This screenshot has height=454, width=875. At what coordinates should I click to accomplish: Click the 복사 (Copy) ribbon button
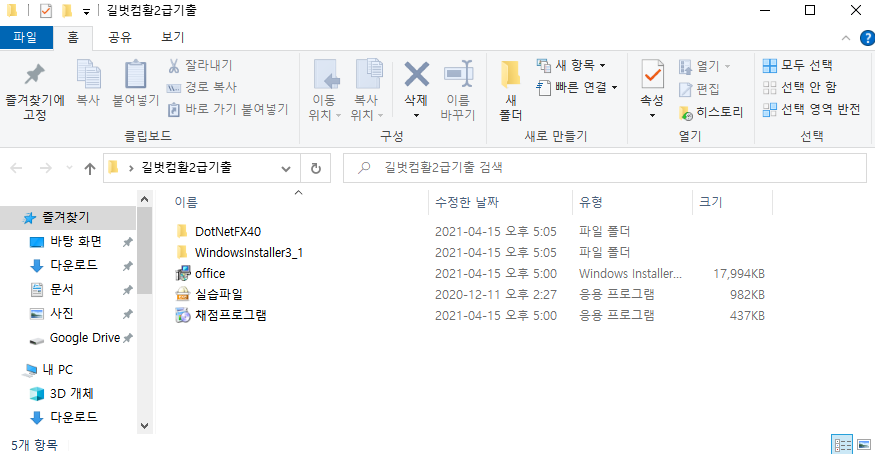(x=88, y=84)
